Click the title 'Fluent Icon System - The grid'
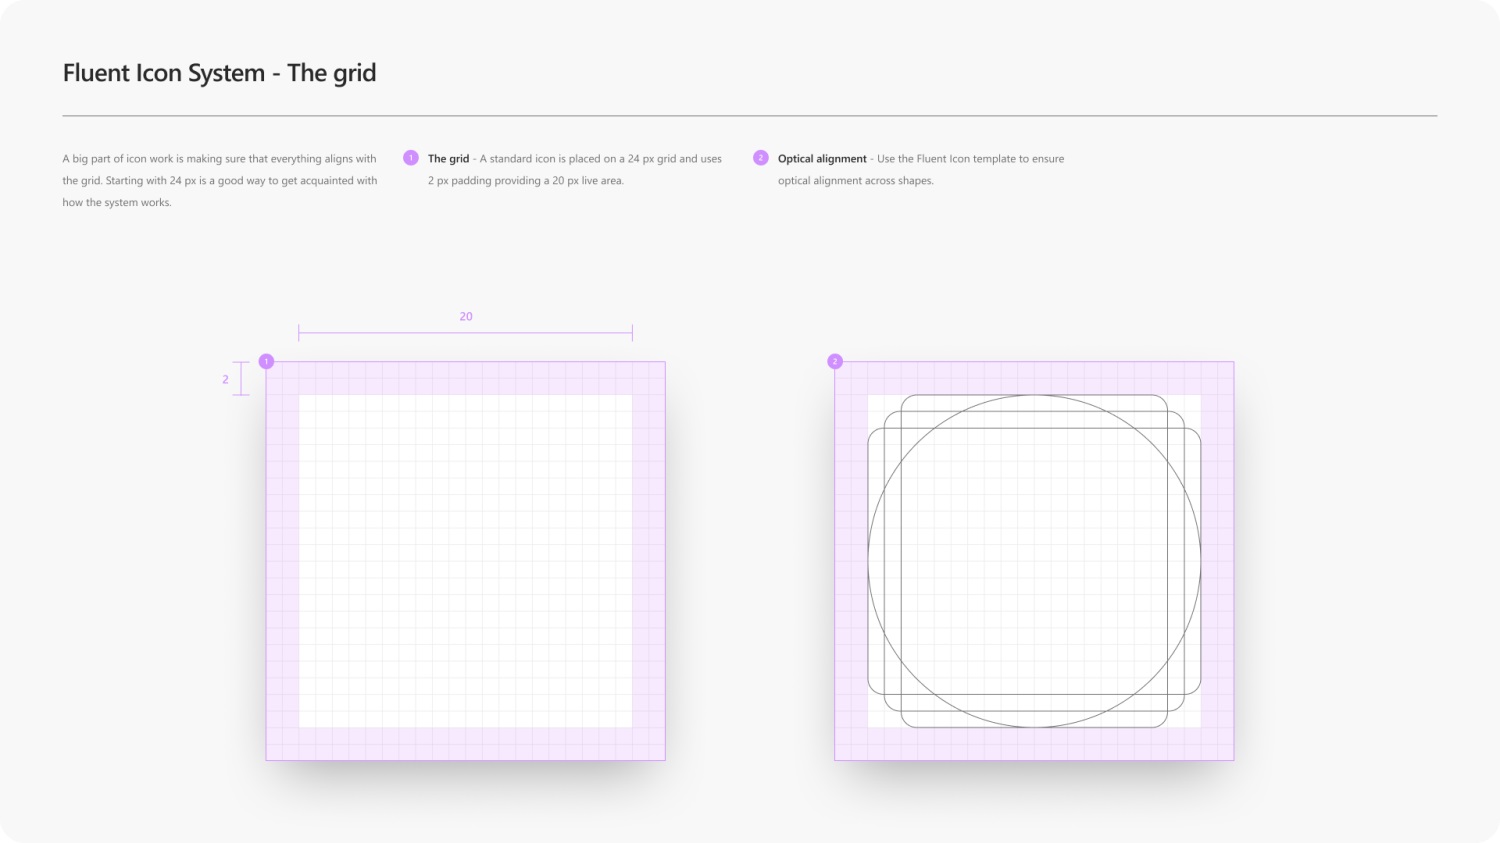The width and height of the screenshot is (1500, 843). pos(219,73)
